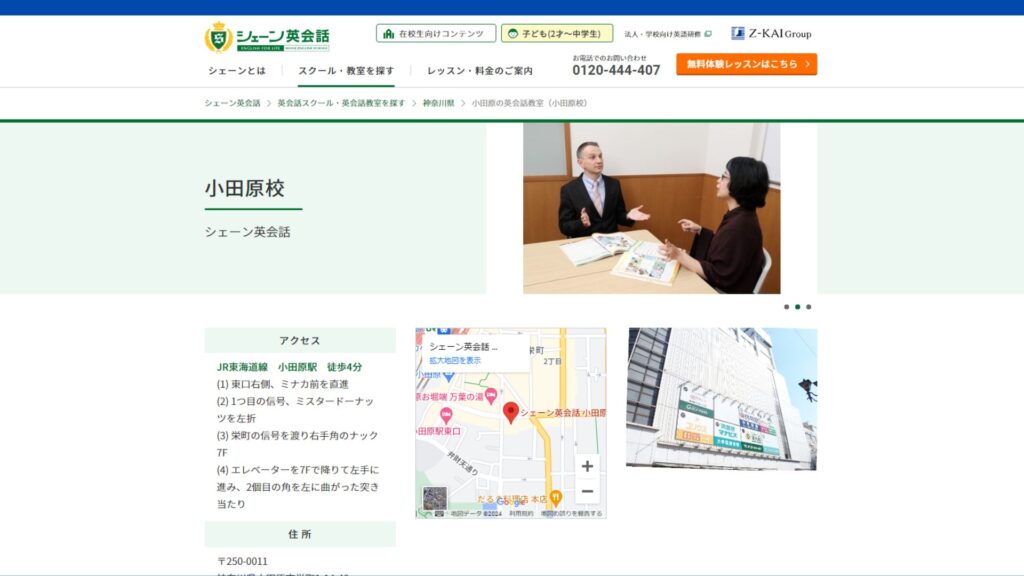Zoom in the map with plus button
1024x576 pixels.
[x=587, y=466]
